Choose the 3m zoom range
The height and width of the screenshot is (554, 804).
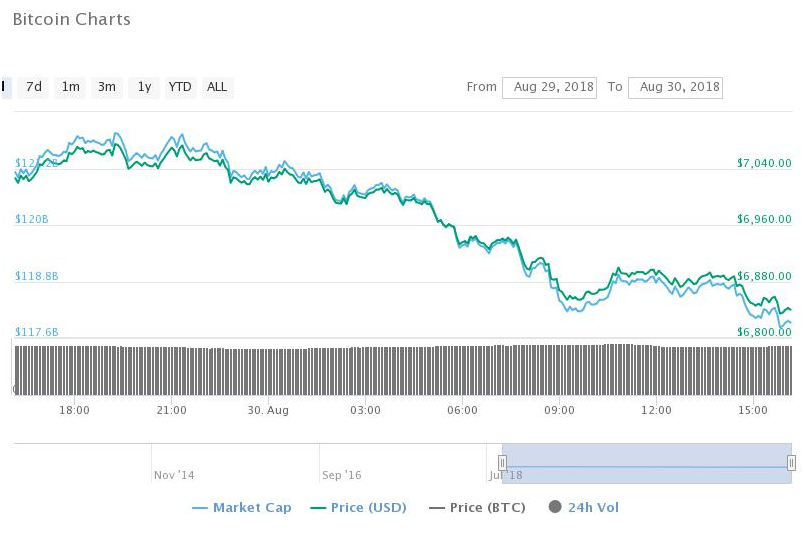106,87
